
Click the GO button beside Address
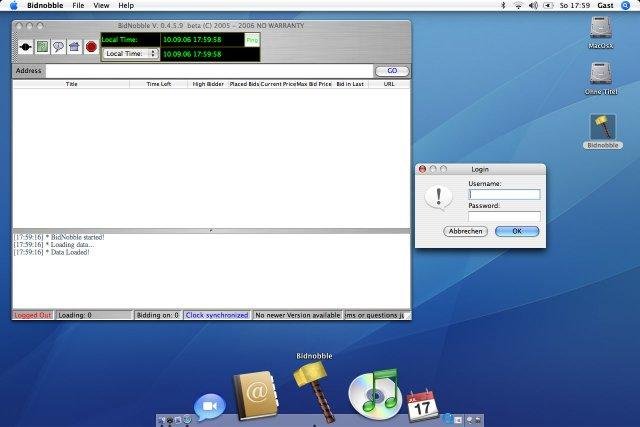coord(392,71)
